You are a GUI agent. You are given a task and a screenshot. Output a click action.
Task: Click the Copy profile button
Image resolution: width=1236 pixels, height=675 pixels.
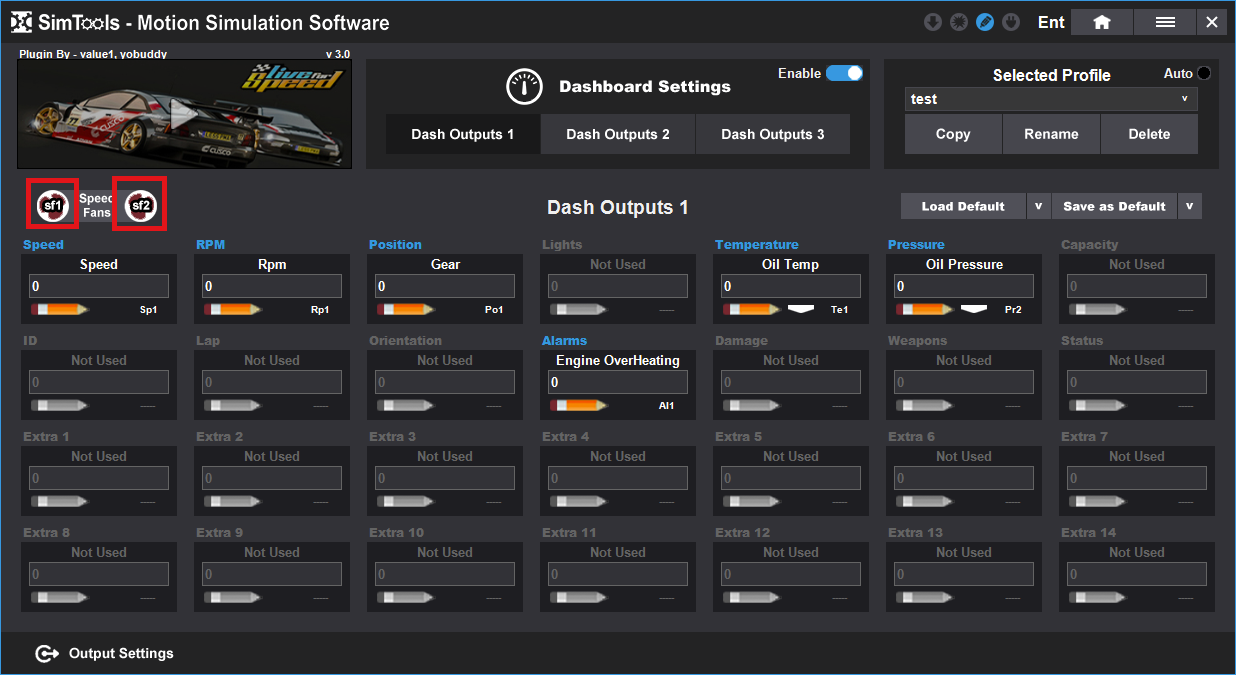(953, 134)
